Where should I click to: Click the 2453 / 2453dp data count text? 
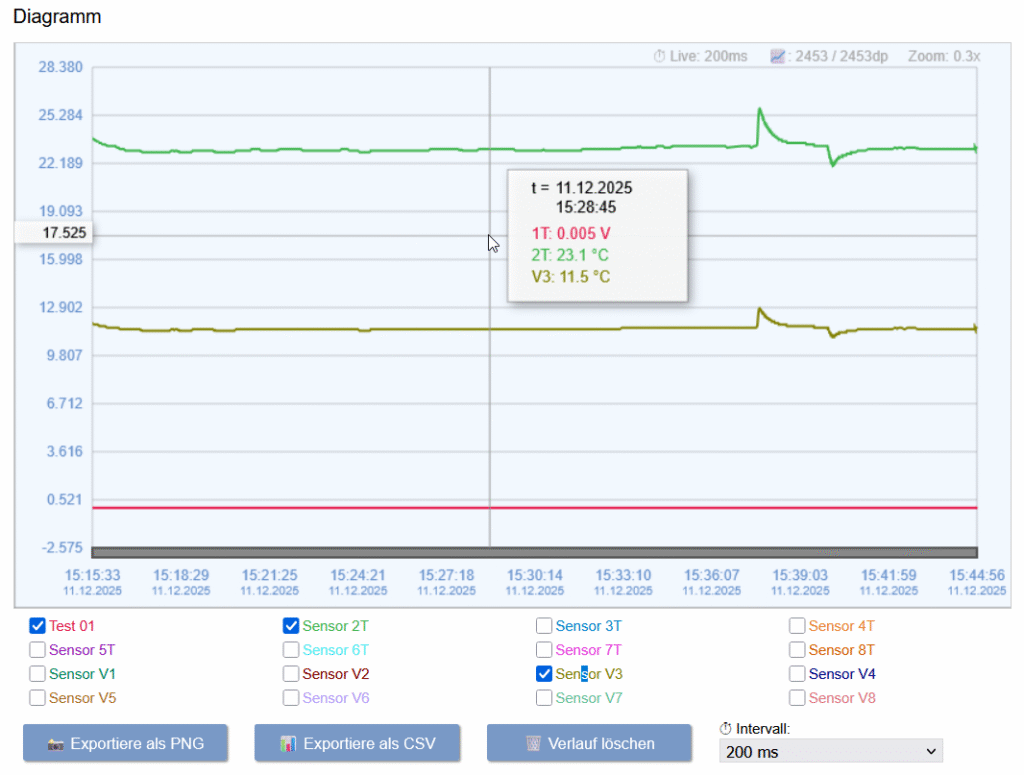click(x=841, y=56)
